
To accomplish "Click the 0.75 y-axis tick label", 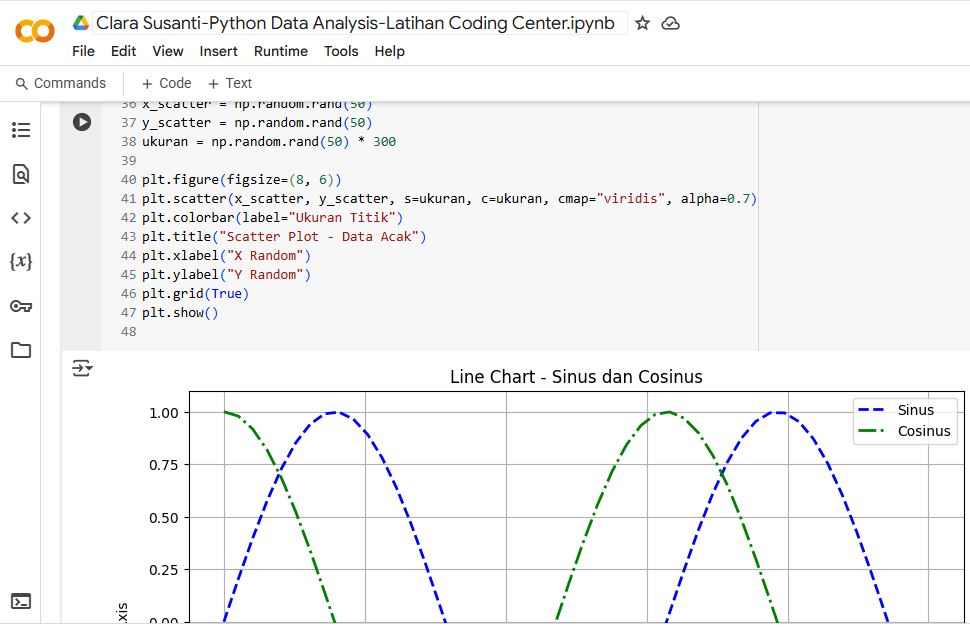I will pos(164,465).
